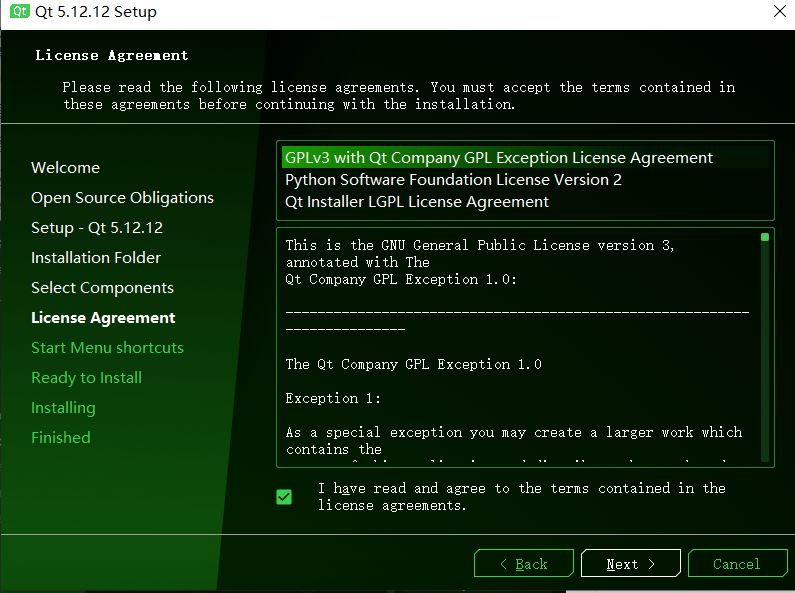Click the License Agreement step in sidebar
Screen dimensions: 795x593
(103, 318)
